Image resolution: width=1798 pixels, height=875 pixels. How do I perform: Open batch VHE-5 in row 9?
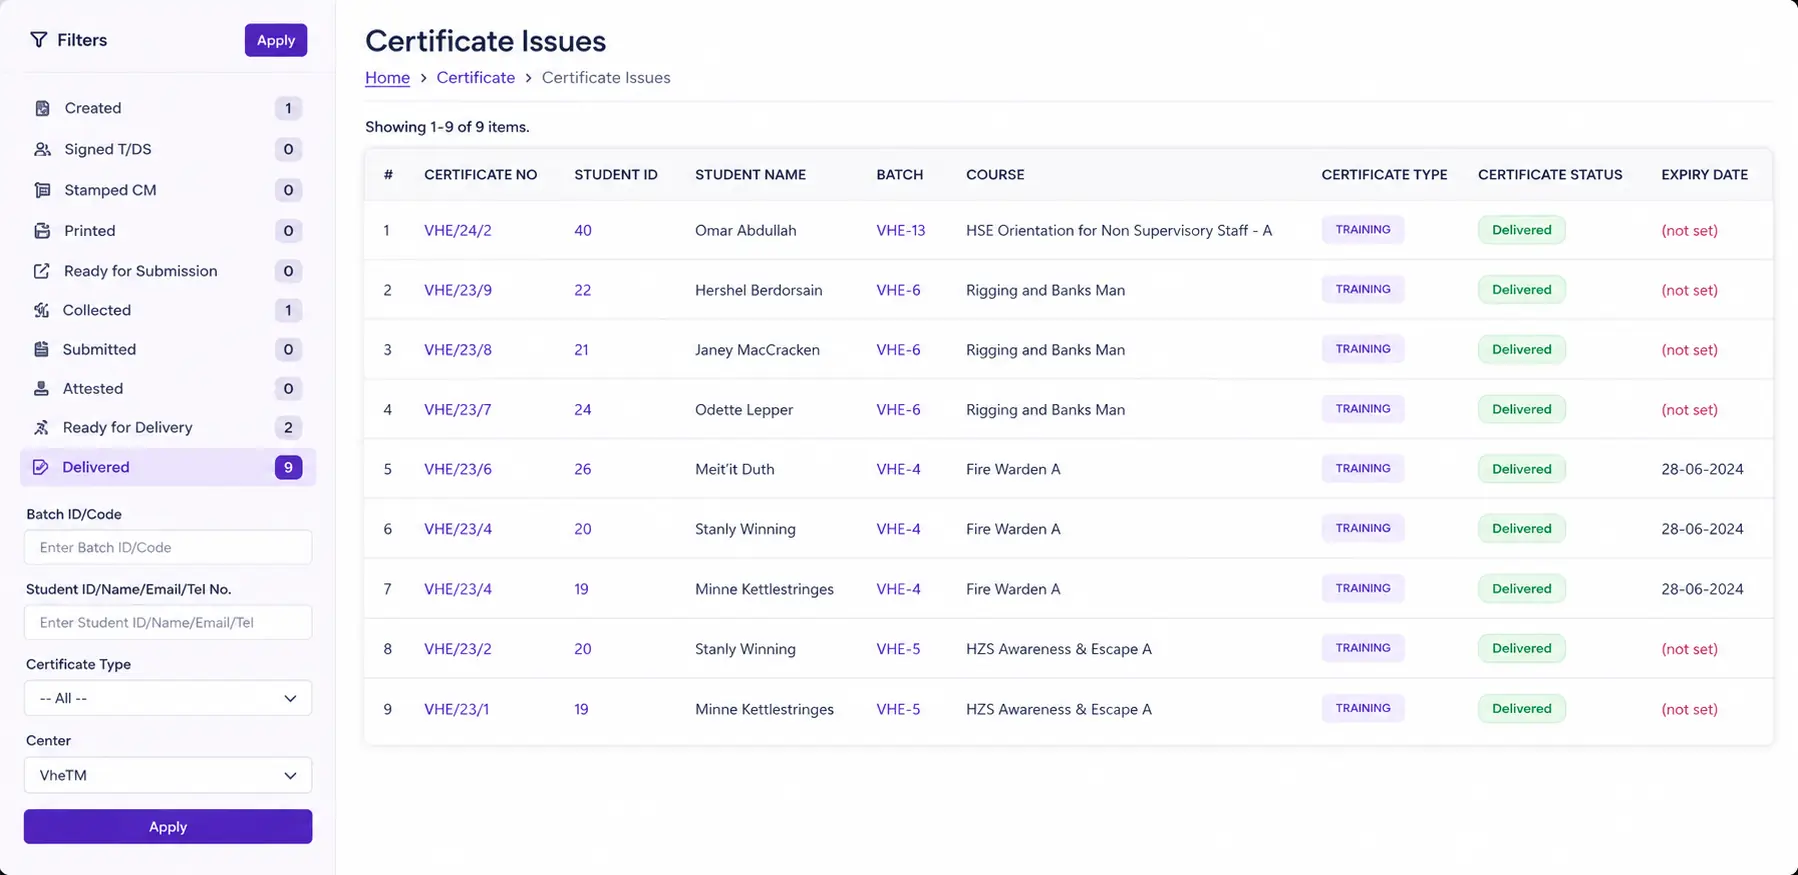click(x=898, y=709)
